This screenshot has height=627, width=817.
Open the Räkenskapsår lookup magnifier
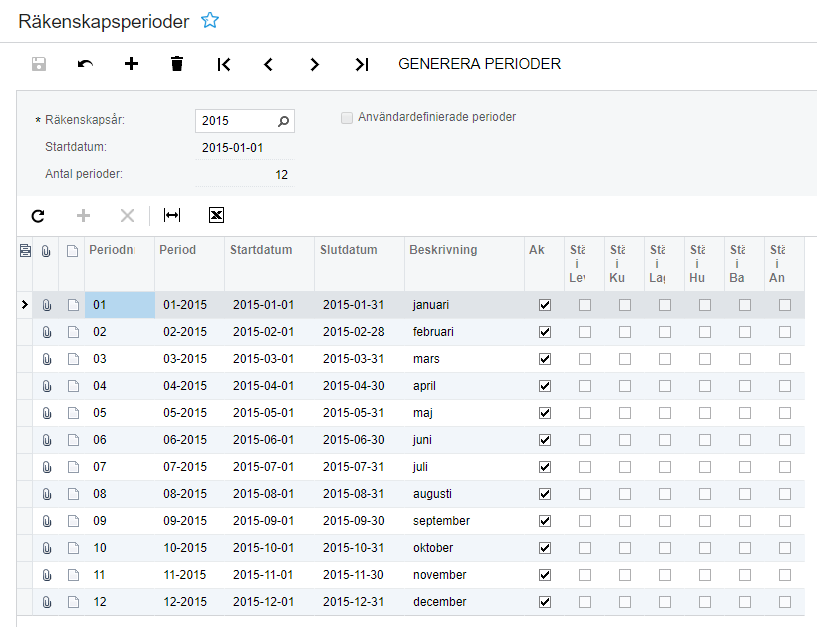[284, 121]
